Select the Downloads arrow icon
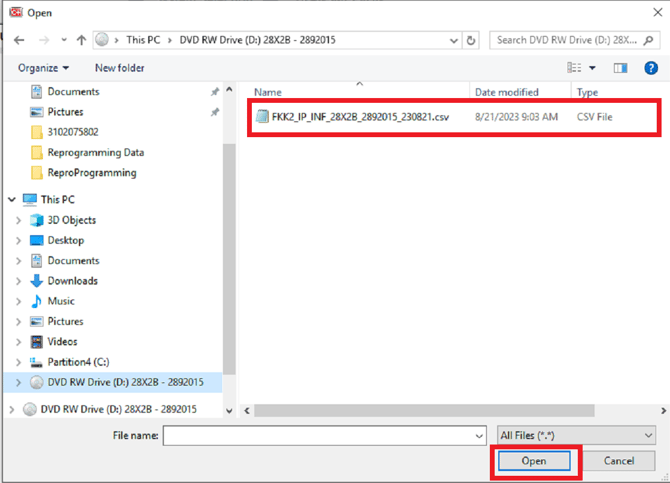This screenshot has height=483, width=670. (37, 281)
